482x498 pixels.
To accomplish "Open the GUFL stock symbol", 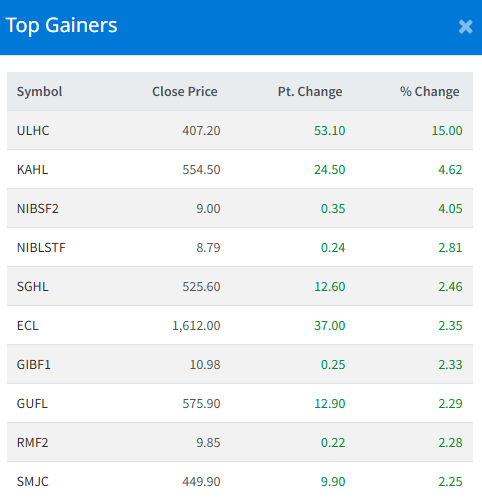I will [x=32, y=403].
